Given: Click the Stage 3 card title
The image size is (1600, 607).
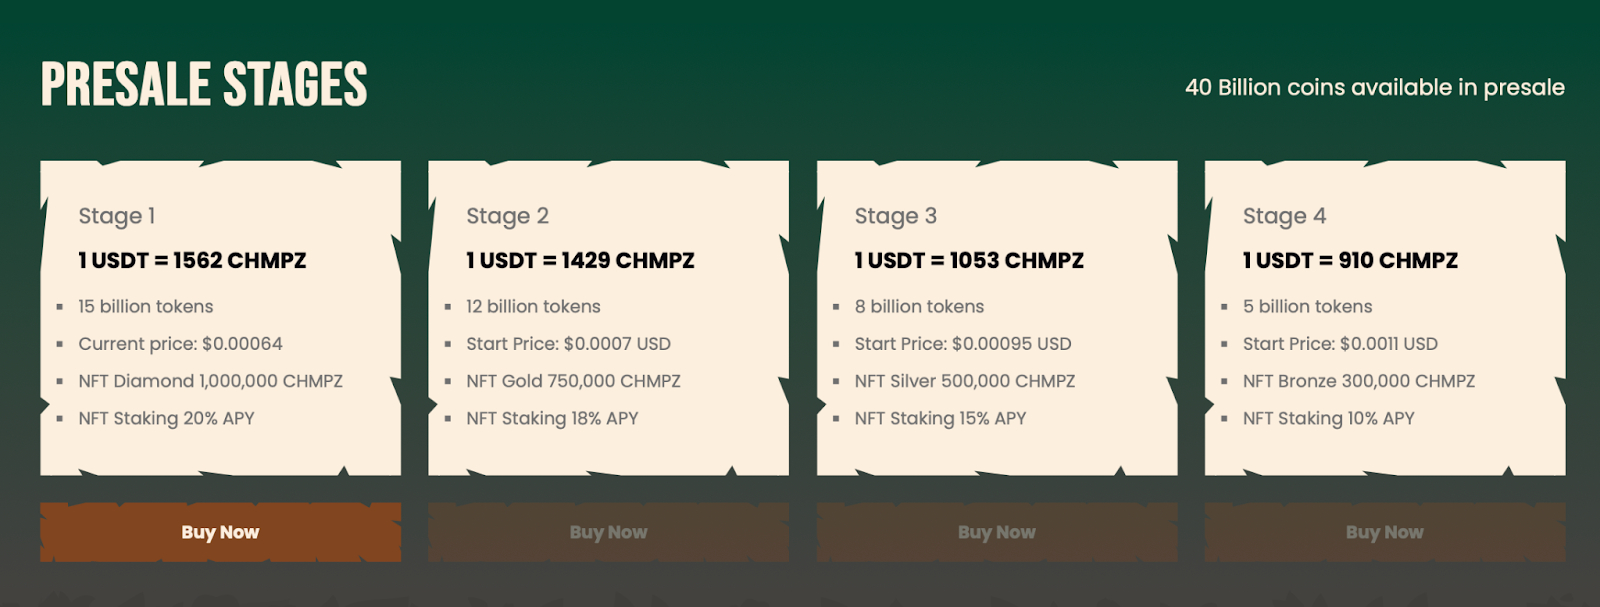Looking at the screenshot, I should point(896,216).
